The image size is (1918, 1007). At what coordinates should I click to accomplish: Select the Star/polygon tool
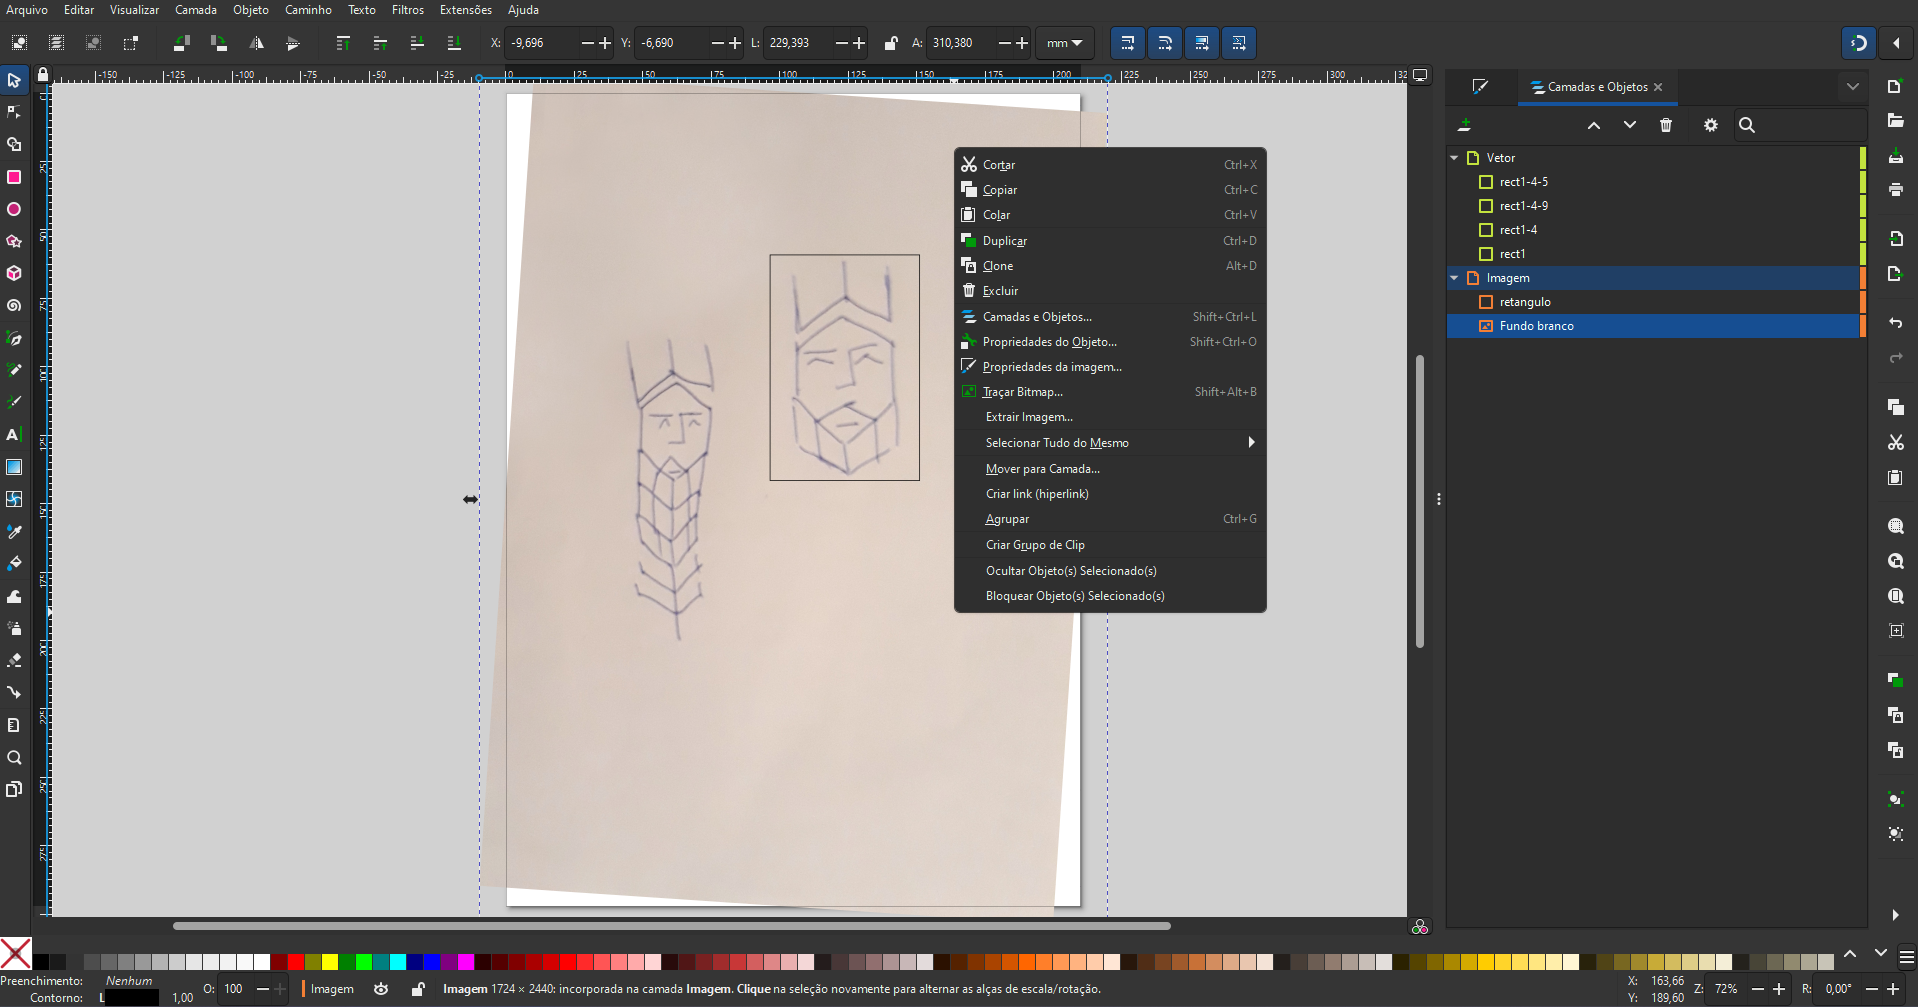click(x=14, y=241)
